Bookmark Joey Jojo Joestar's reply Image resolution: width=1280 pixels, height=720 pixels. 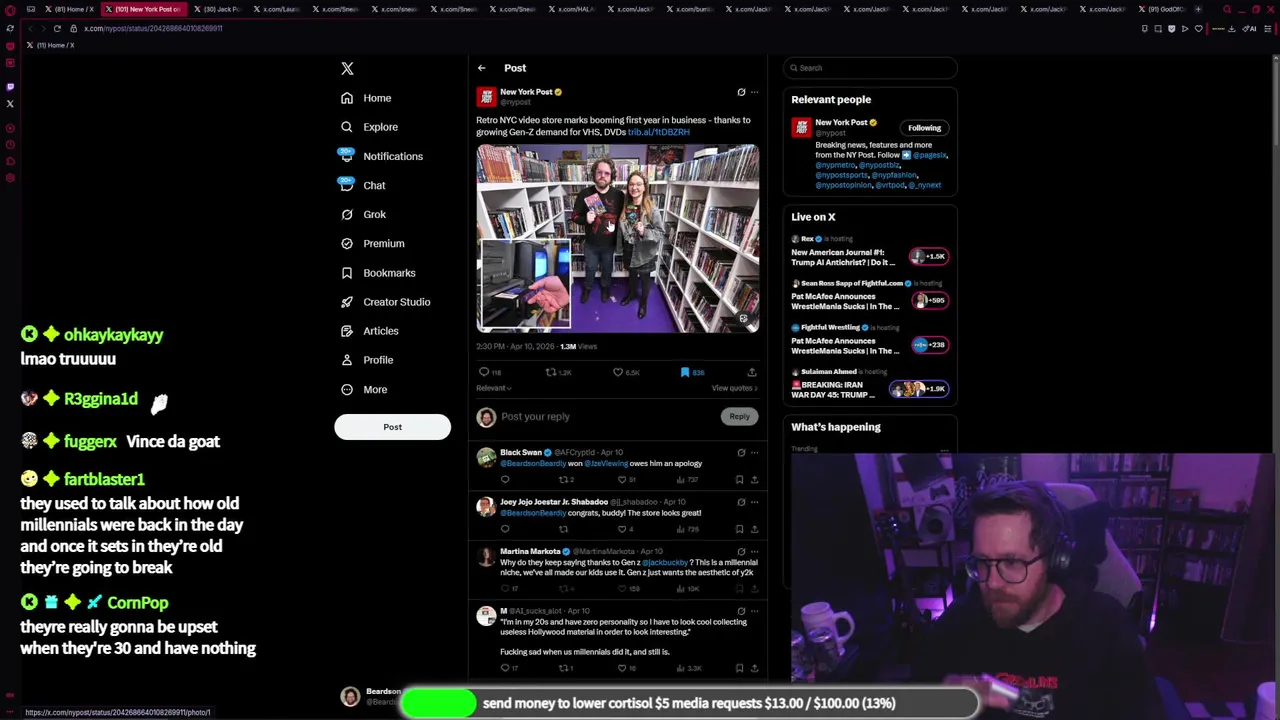coord(739,529)
